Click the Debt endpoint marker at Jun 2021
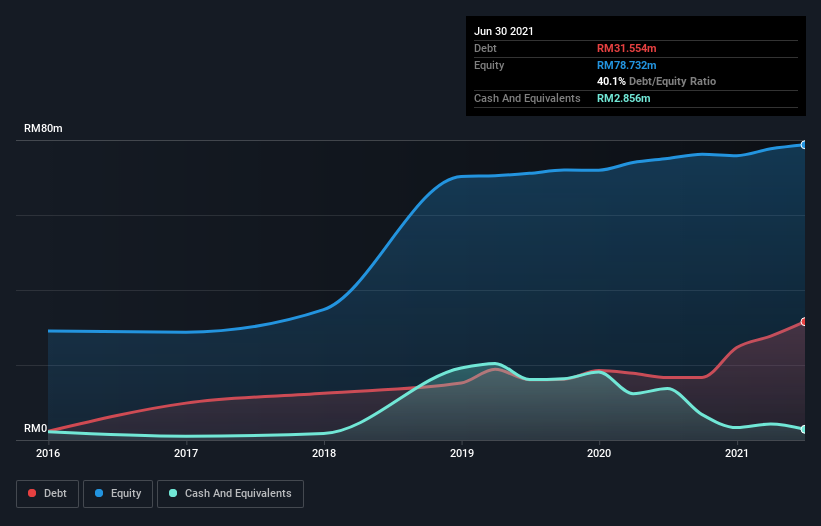The width and height of the screenshot is (821, 526). point(804,322)
